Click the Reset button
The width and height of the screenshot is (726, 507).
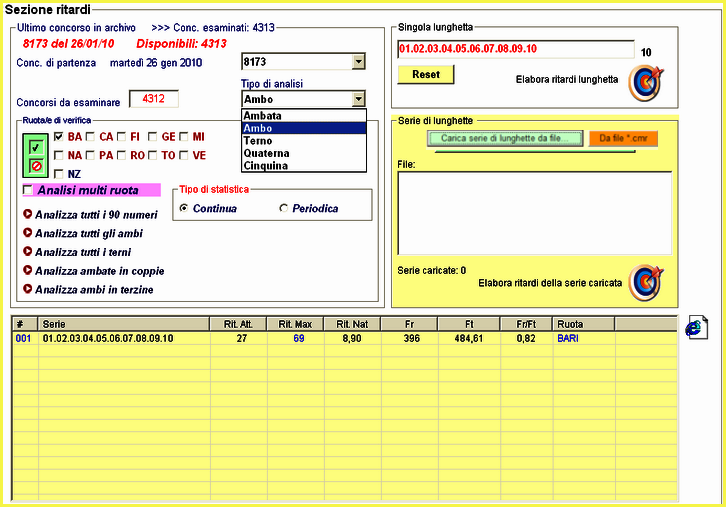[x=426, y=75]
